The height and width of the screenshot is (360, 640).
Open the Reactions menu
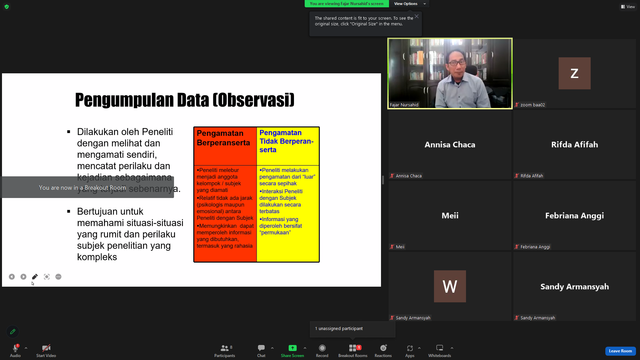pos(383,350)
